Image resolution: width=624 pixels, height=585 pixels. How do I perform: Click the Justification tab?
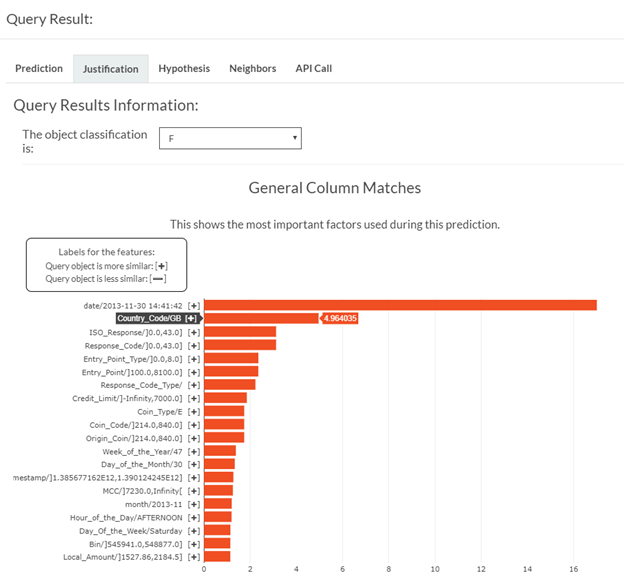[x=110, y=69]
